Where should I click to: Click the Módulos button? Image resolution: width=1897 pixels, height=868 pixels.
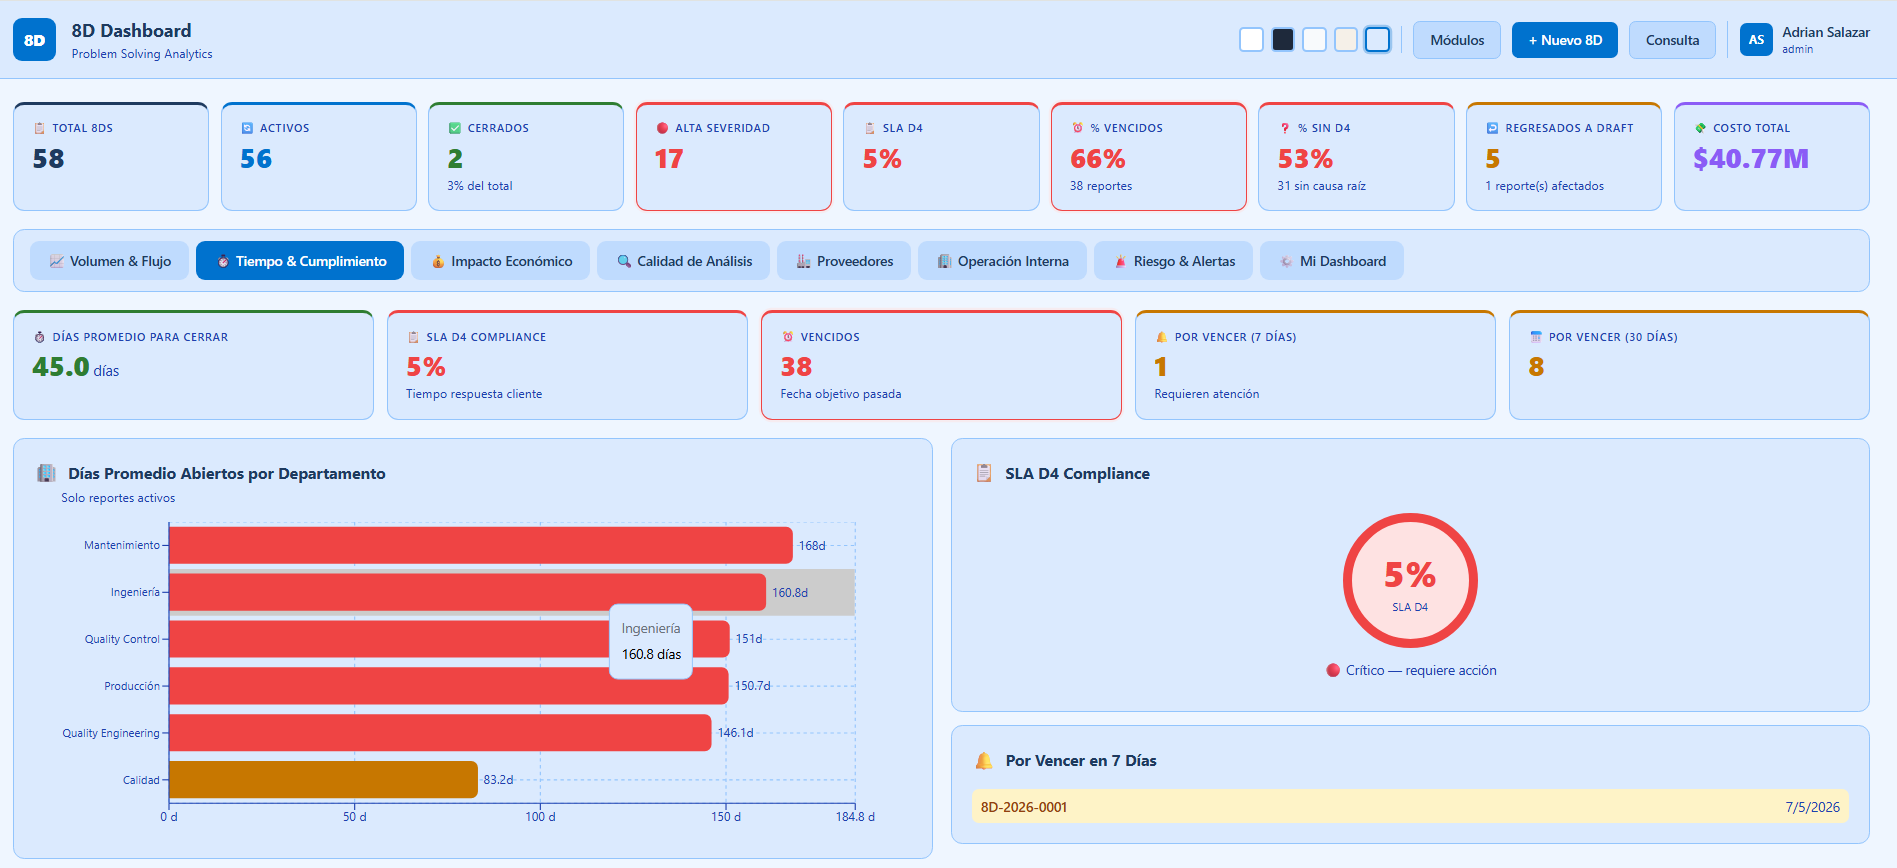[1457, 40]
